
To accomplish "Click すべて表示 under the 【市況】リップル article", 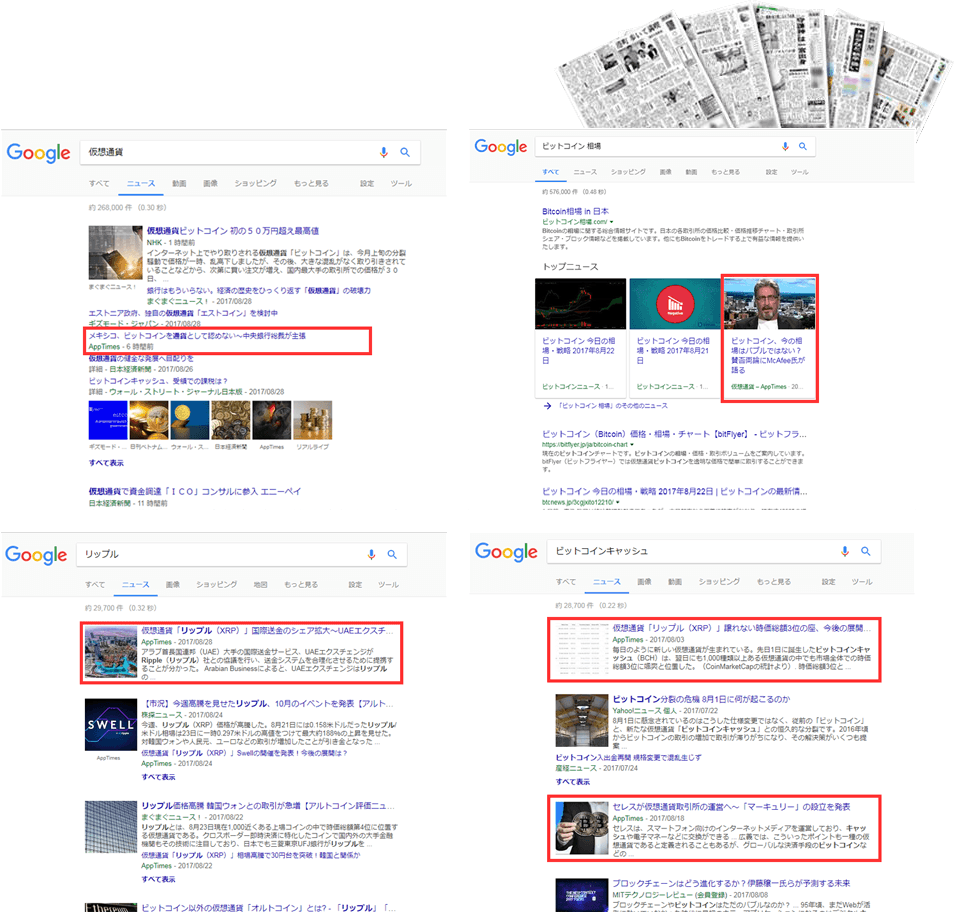I will (x=158, y=777).
